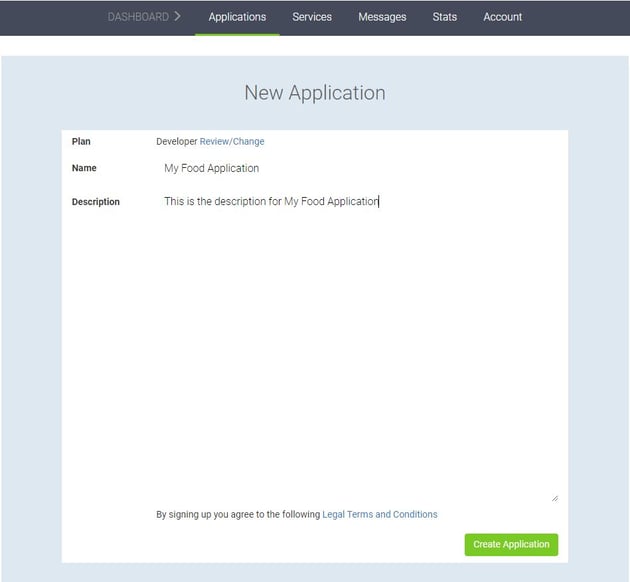Return to DASHBOARD breadcrumb
Screen dimensions: 630x582
click(138, 17)
